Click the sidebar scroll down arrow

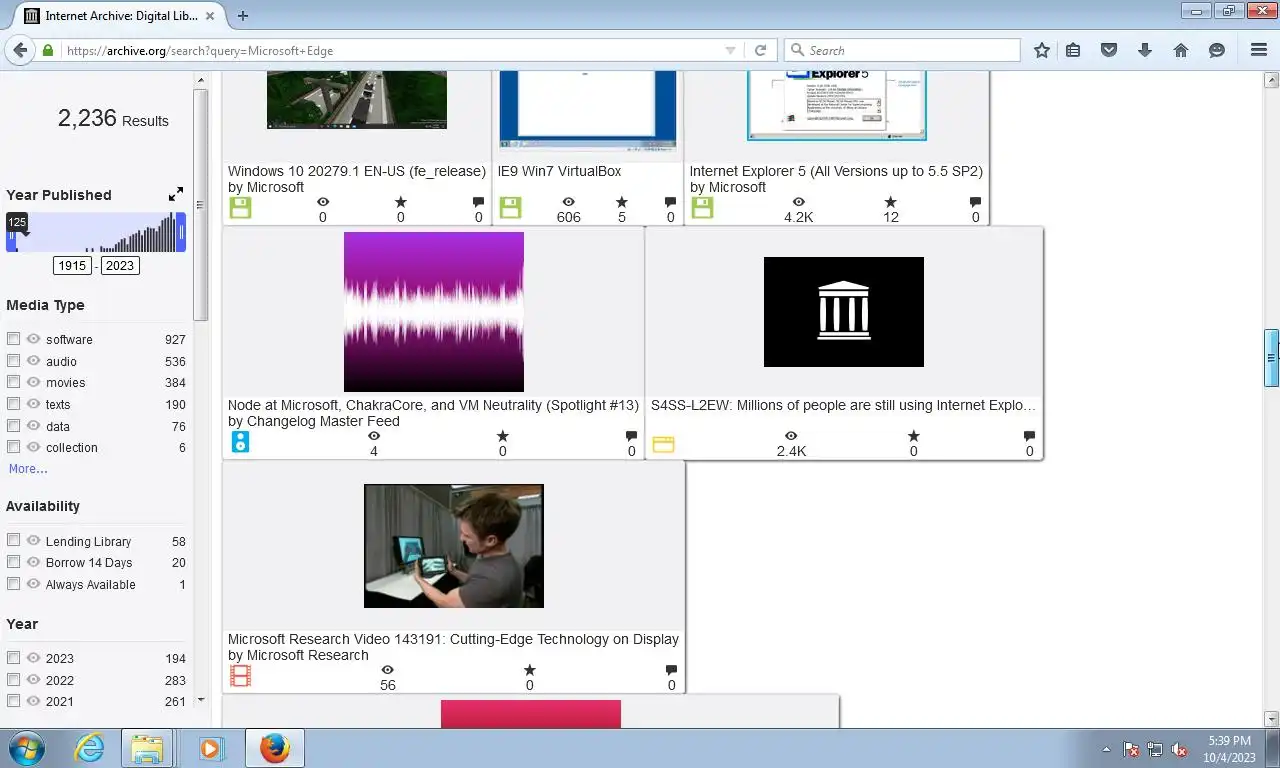pos(200,700)
